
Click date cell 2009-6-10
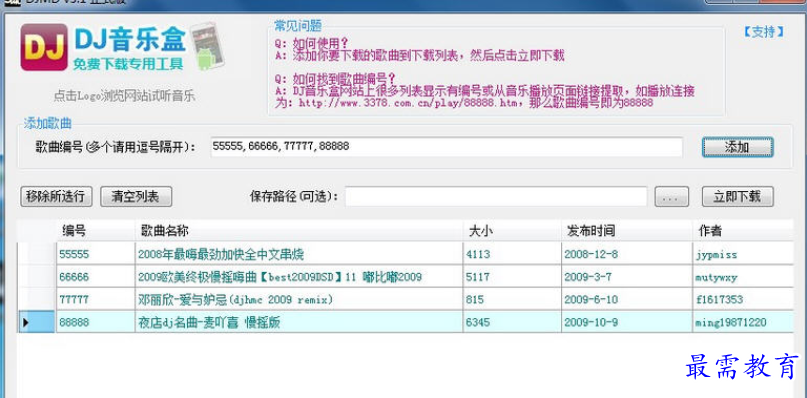pos(627,299)
